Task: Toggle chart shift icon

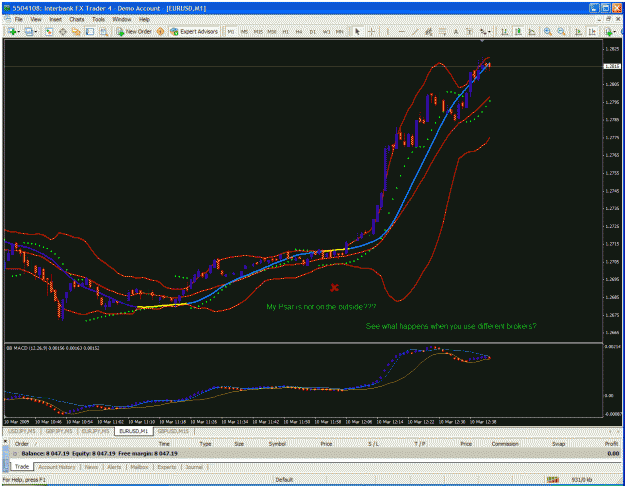Action: coord(592,31)
